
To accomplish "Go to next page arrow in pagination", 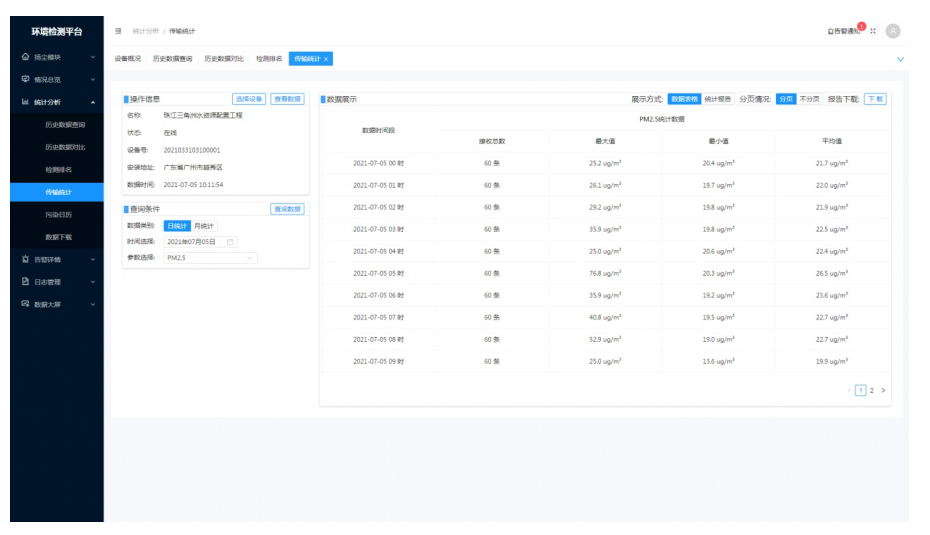I will [x=883, y=390].
